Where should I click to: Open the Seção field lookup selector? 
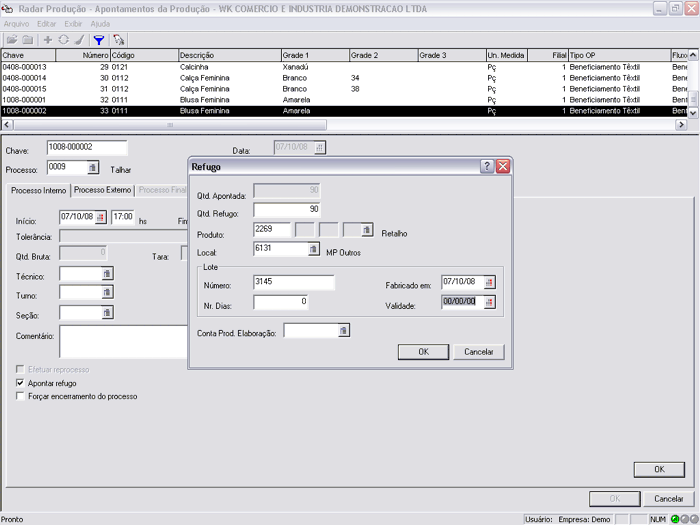pos(107,313)
